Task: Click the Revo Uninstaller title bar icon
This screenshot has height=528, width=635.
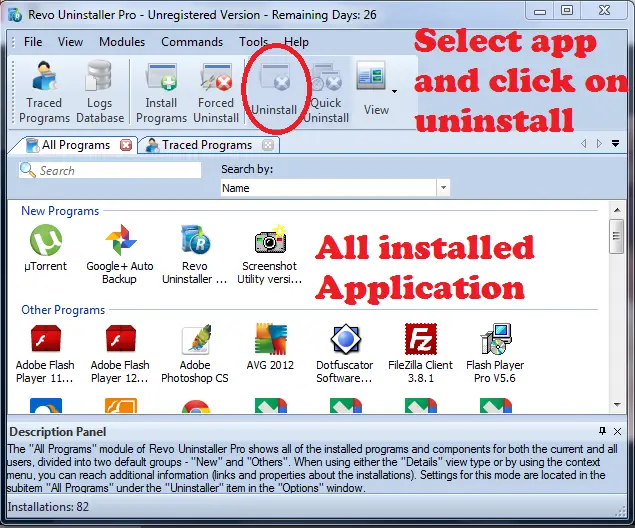Action: (15, 15)
